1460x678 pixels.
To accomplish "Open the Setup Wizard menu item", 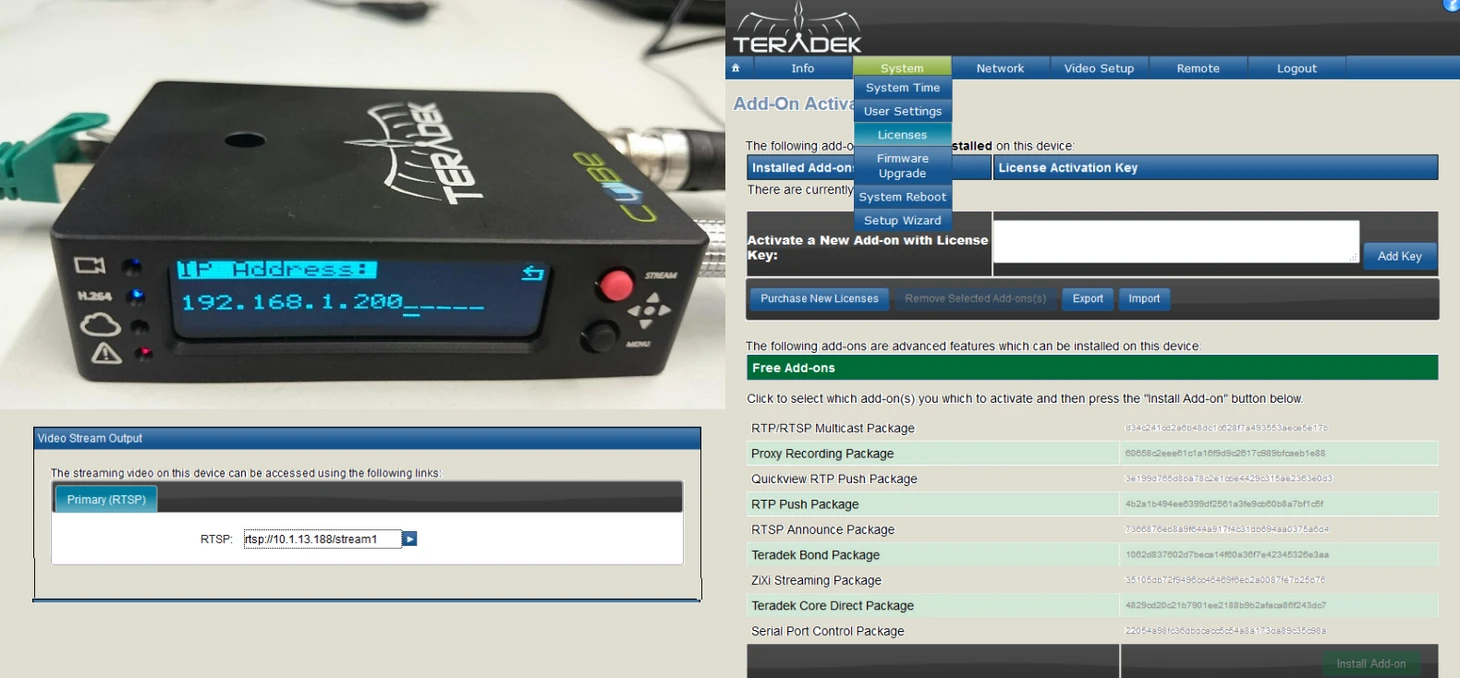I will click(902, 220).
